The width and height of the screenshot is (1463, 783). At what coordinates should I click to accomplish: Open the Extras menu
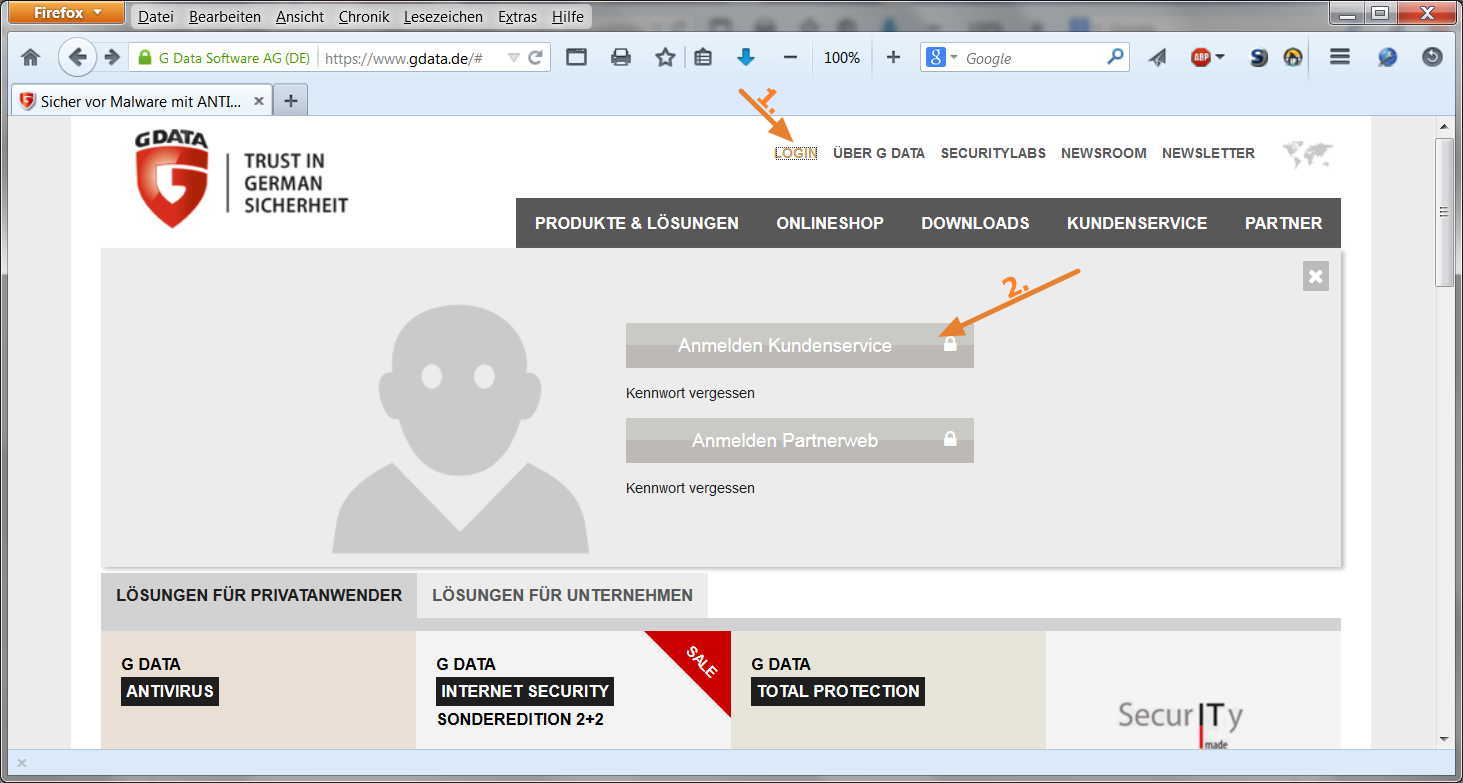[517, 17]
